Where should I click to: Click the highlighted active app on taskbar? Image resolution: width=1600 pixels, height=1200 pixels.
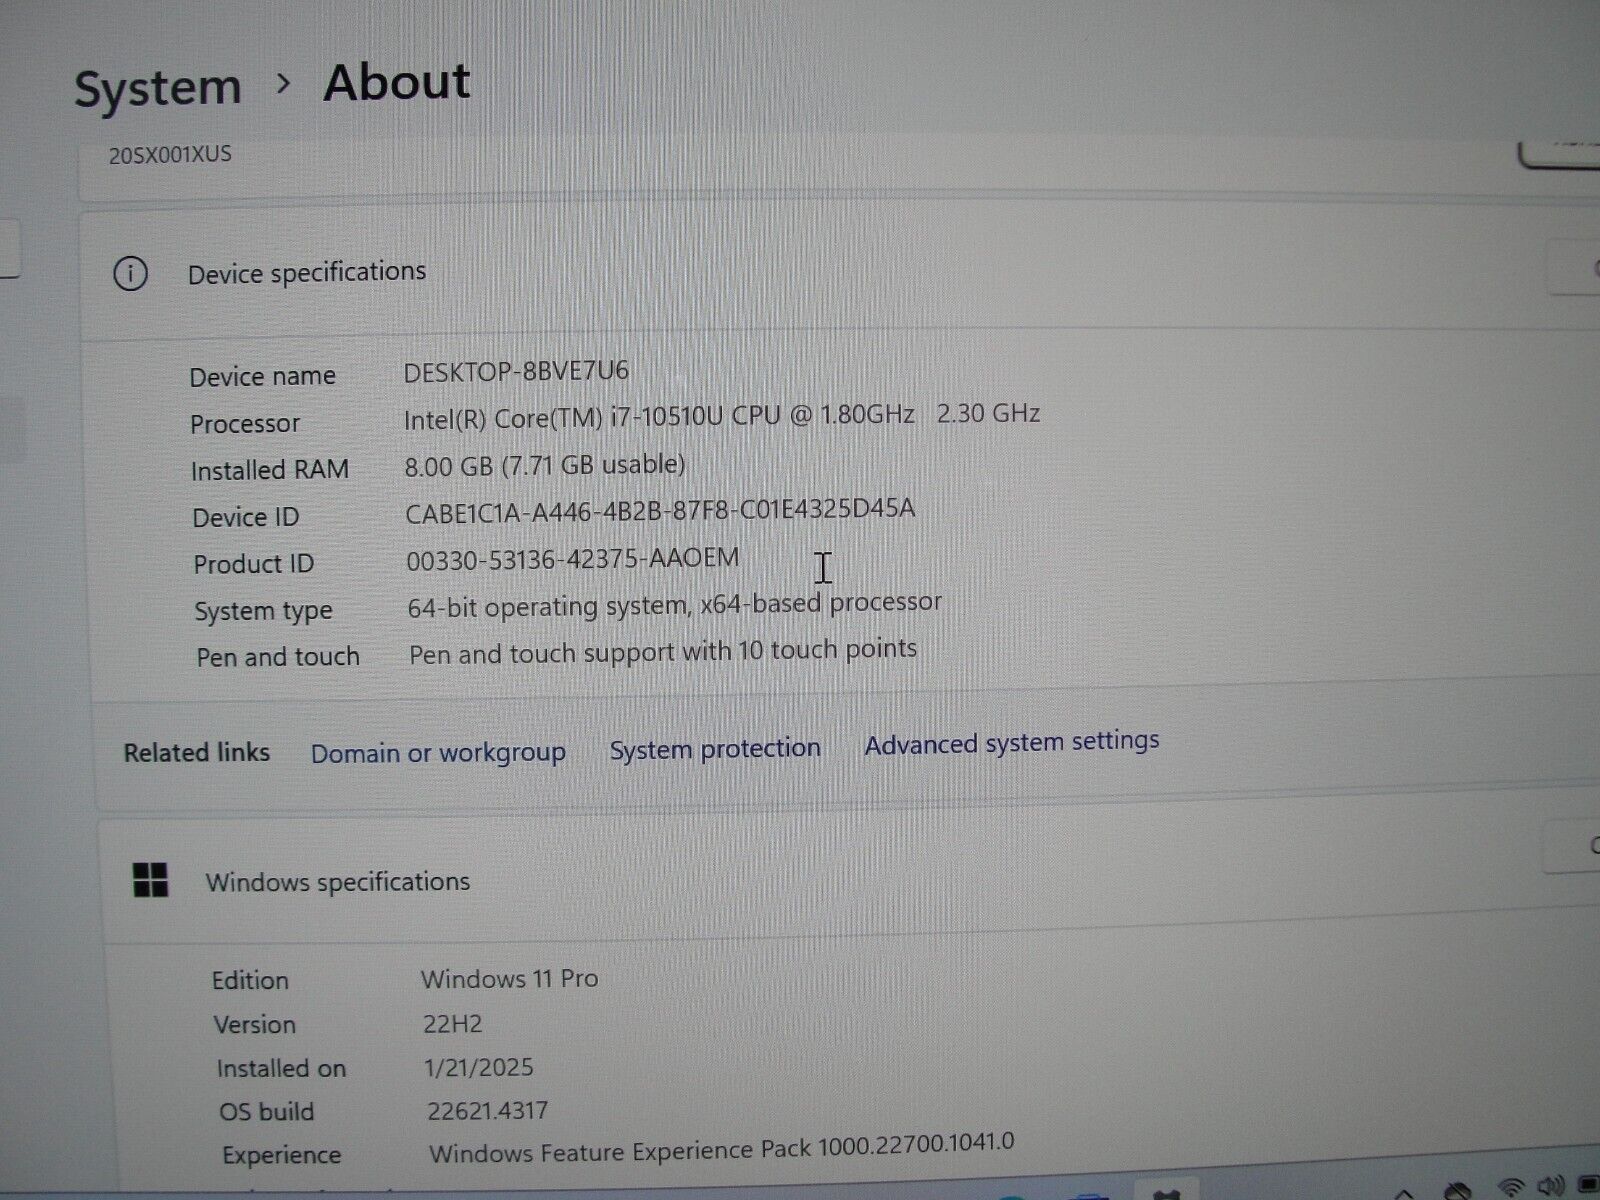pos(1166,1193)
